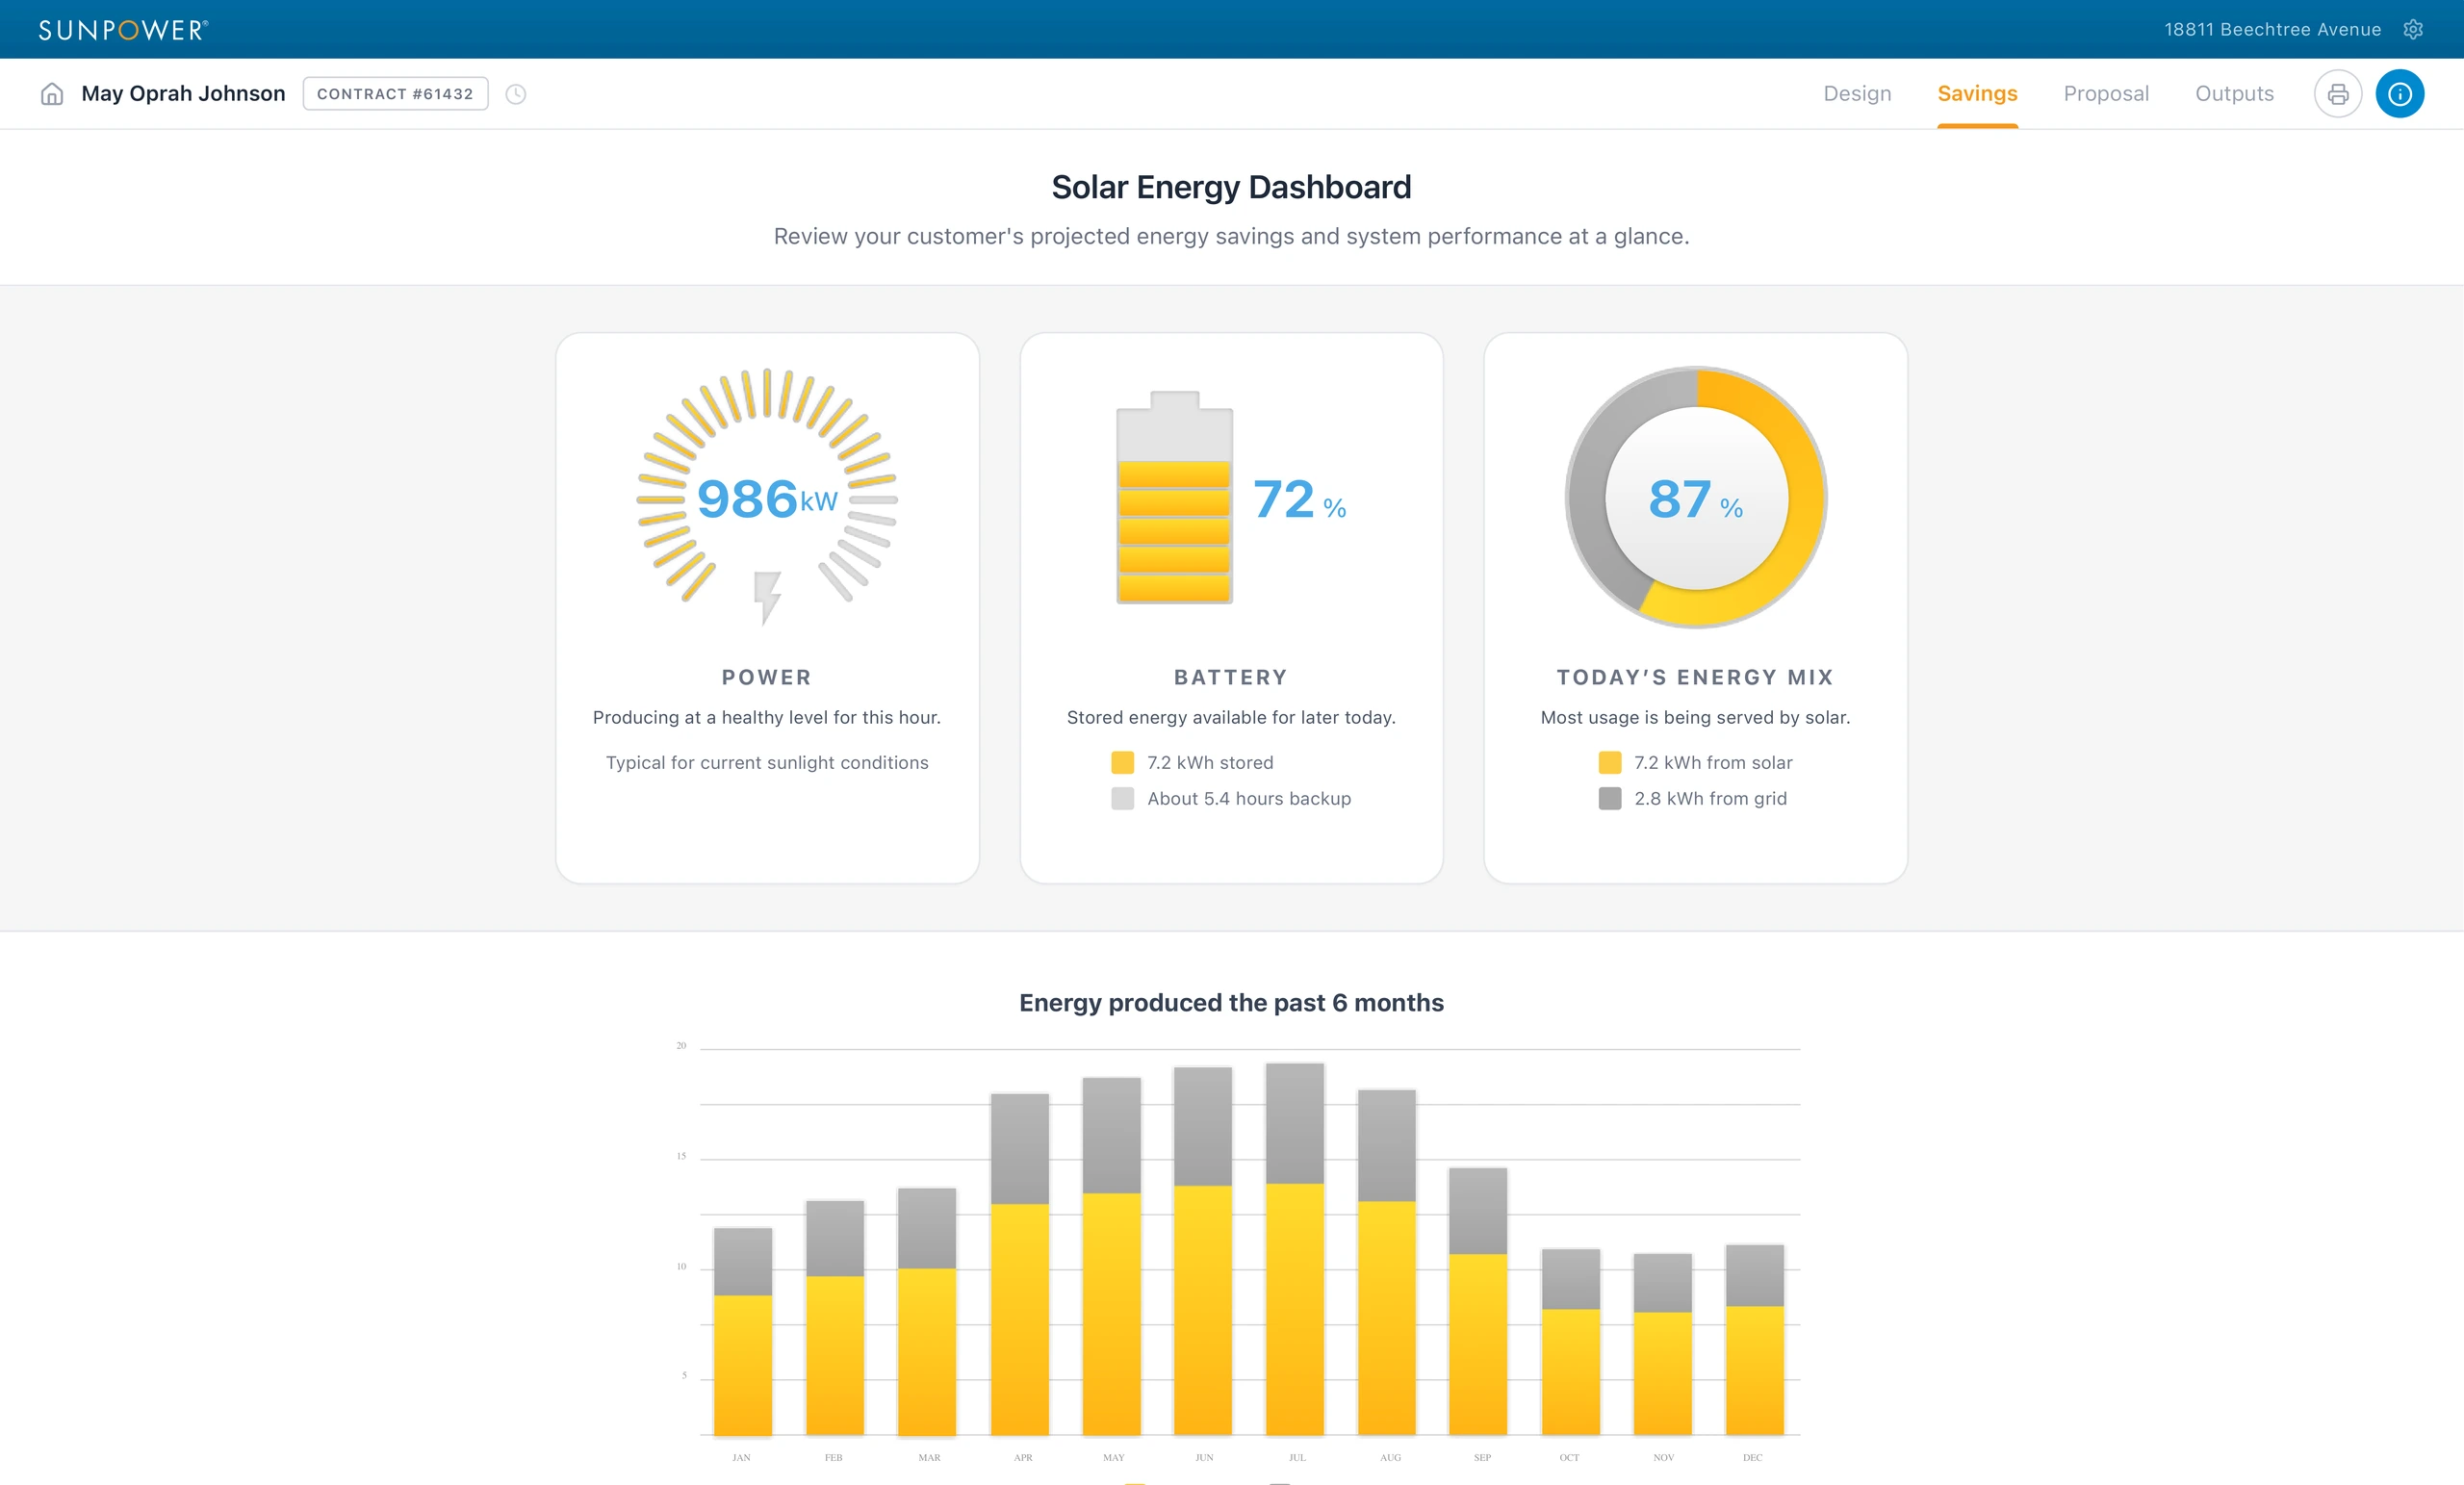The height and width of the screenshot is (1485, 2464).
Task: Click "7.2 kWh from solar" text
Action: (1713, 763)
